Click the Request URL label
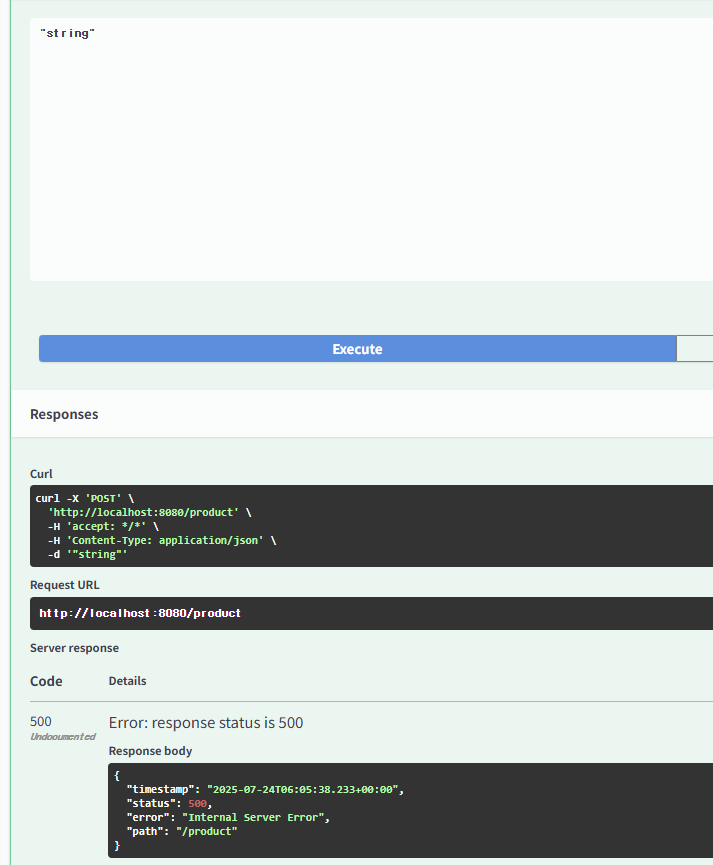 [65, 585]
